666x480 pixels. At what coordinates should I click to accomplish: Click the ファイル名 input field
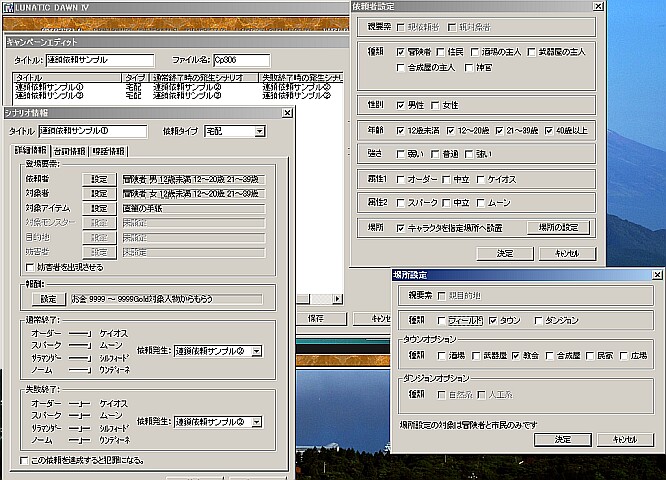[239, 60]
